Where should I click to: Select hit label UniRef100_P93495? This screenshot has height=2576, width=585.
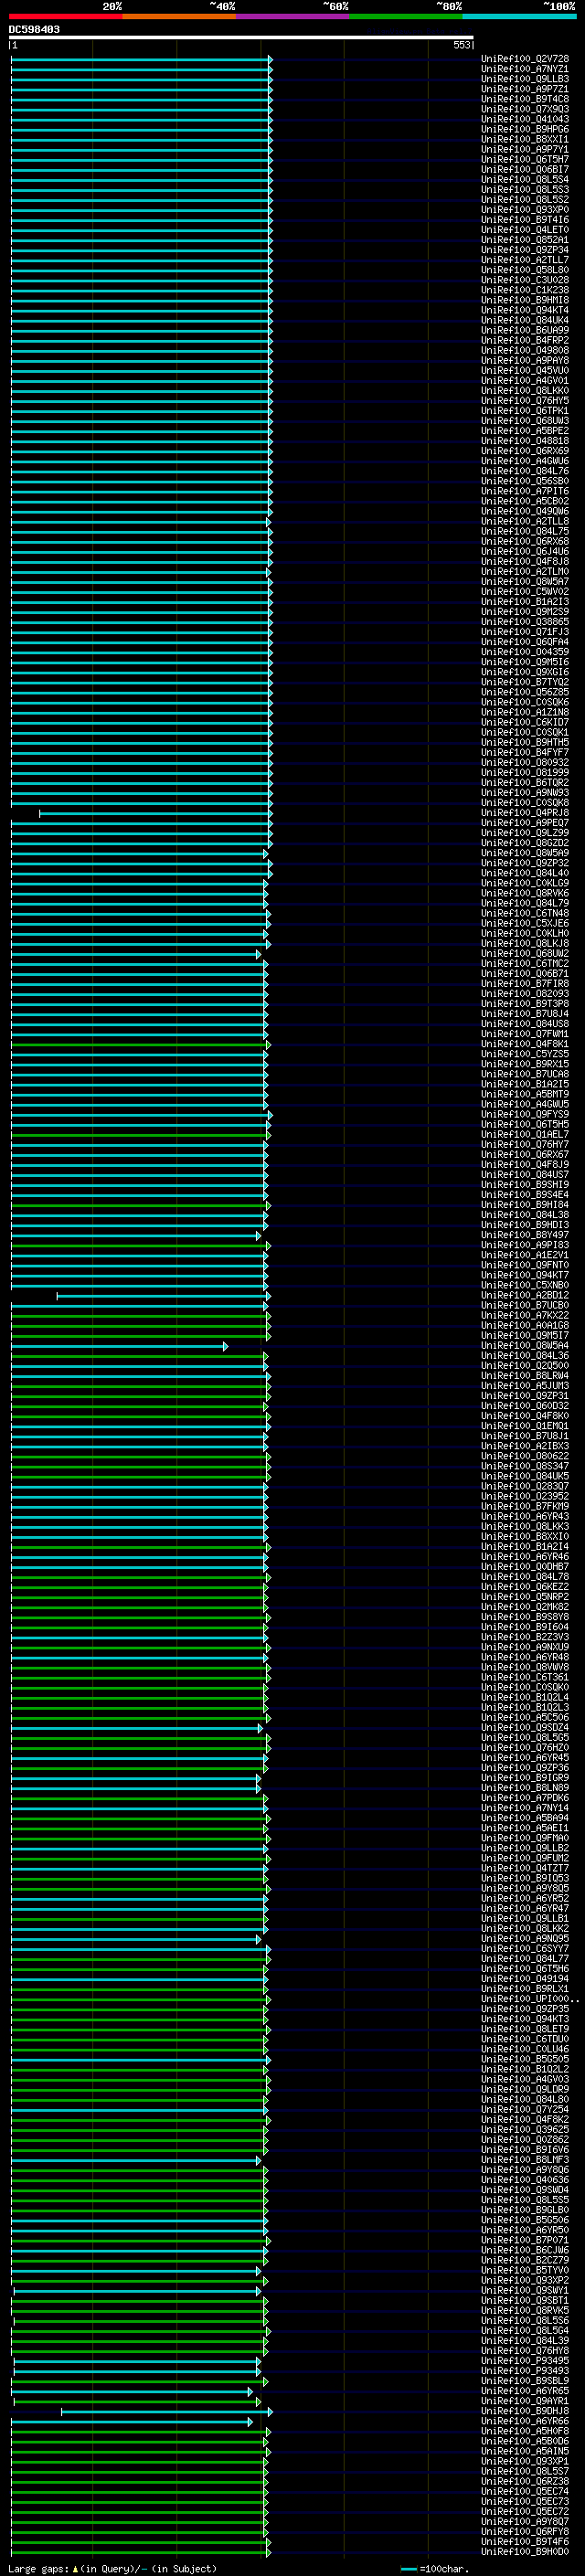pos(524,2360)
